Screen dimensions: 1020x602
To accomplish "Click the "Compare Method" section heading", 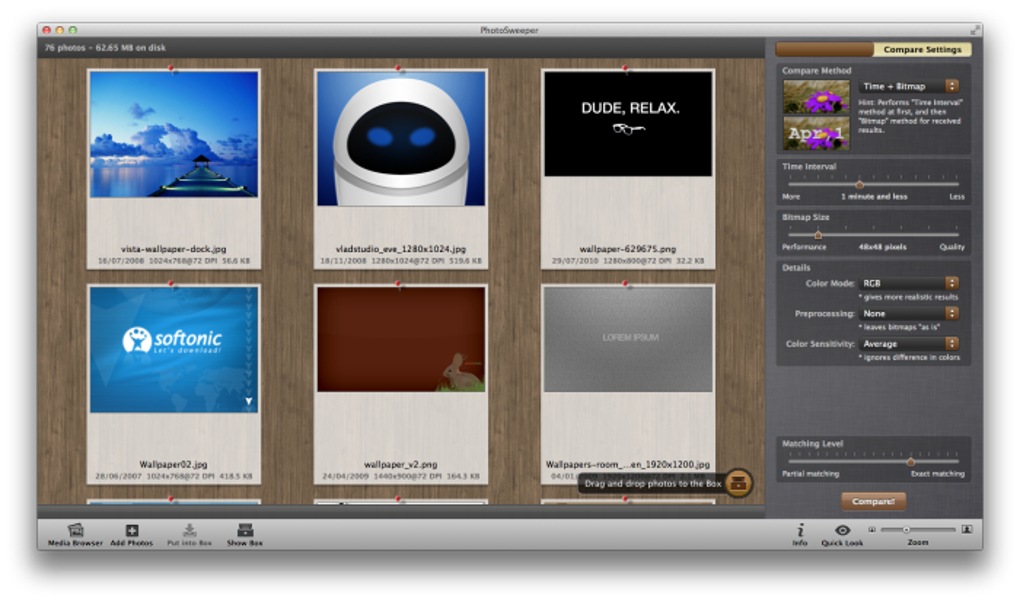I will 816,70.
